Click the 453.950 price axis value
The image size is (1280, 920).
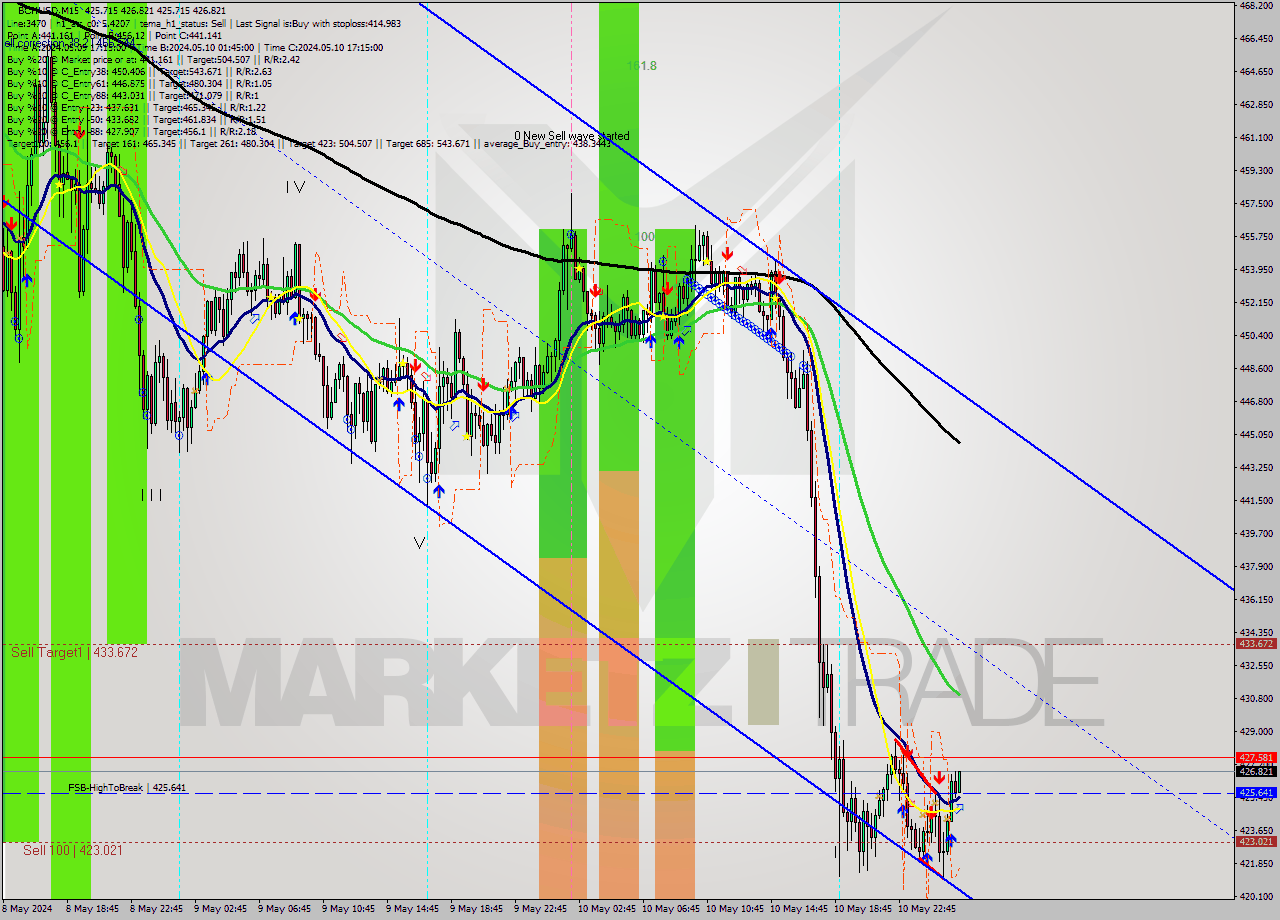1255,269
